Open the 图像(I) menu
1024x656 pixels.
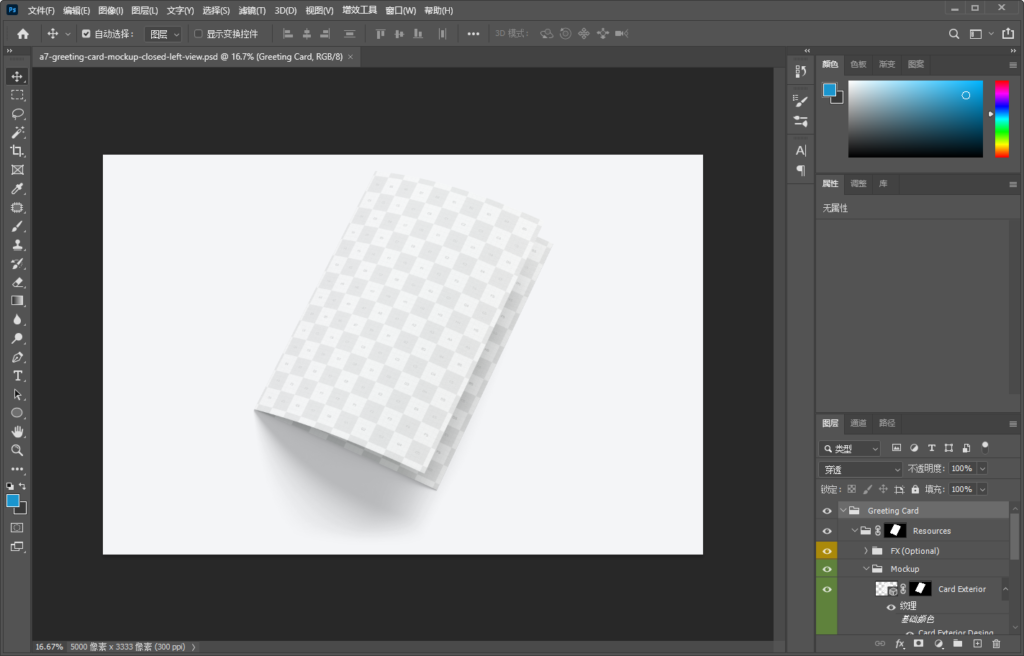[110, 10]
